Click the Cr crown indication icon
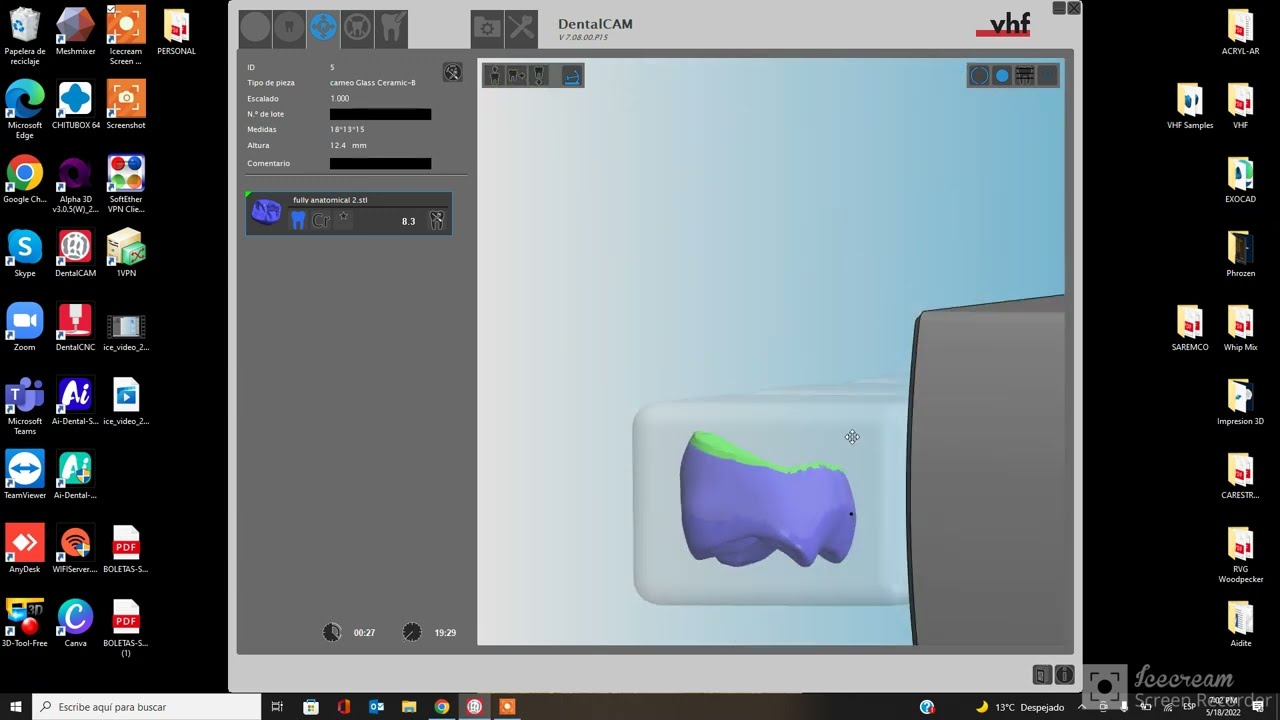1280x720 pixels. click(x=321, y=220)
